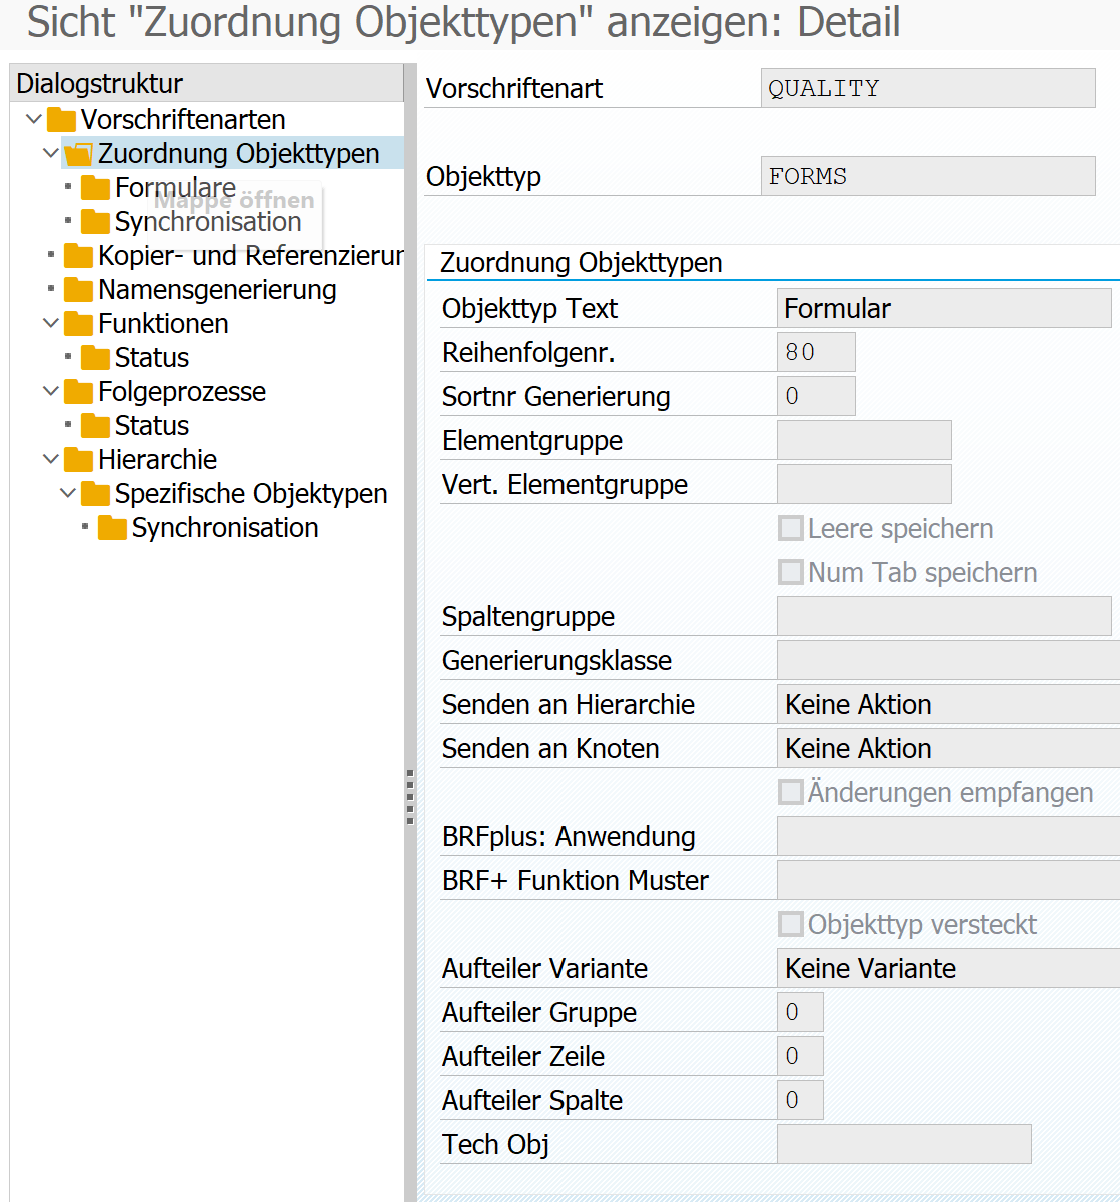Click the Objekttyp Text field showing Formular
The height and width of the screenshot is (1202, 1120).
click(x=944, y=308)
